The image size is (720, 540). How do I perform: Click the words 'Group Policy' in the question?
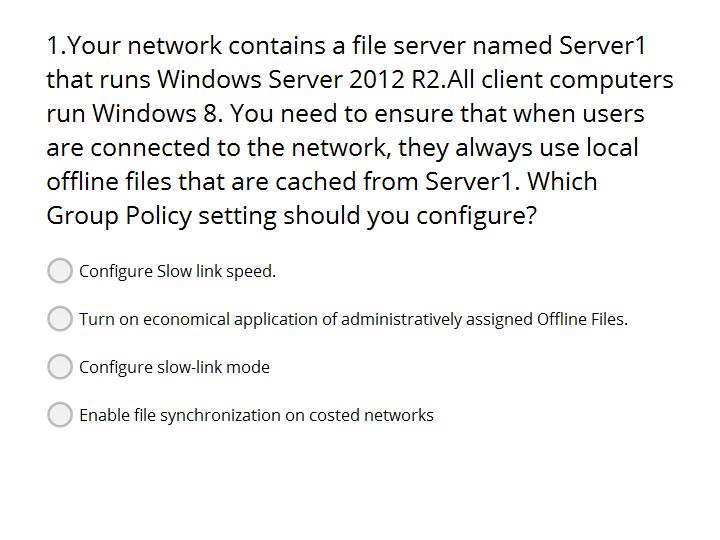(x=119, y=216)
